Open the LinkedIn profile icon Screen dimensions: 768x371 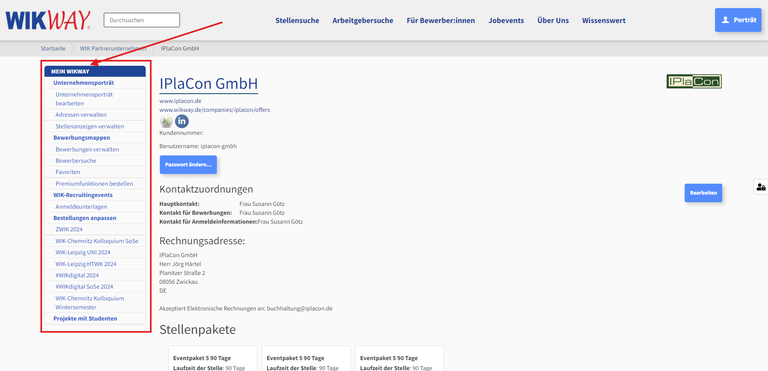click(x=182, y=121)
